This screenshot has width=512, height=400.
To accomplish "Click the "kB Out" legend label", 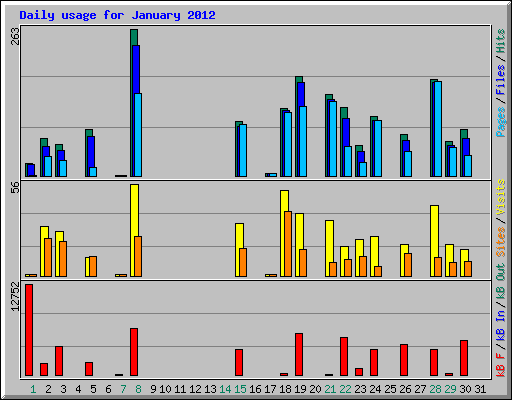I will coord(501,281).
